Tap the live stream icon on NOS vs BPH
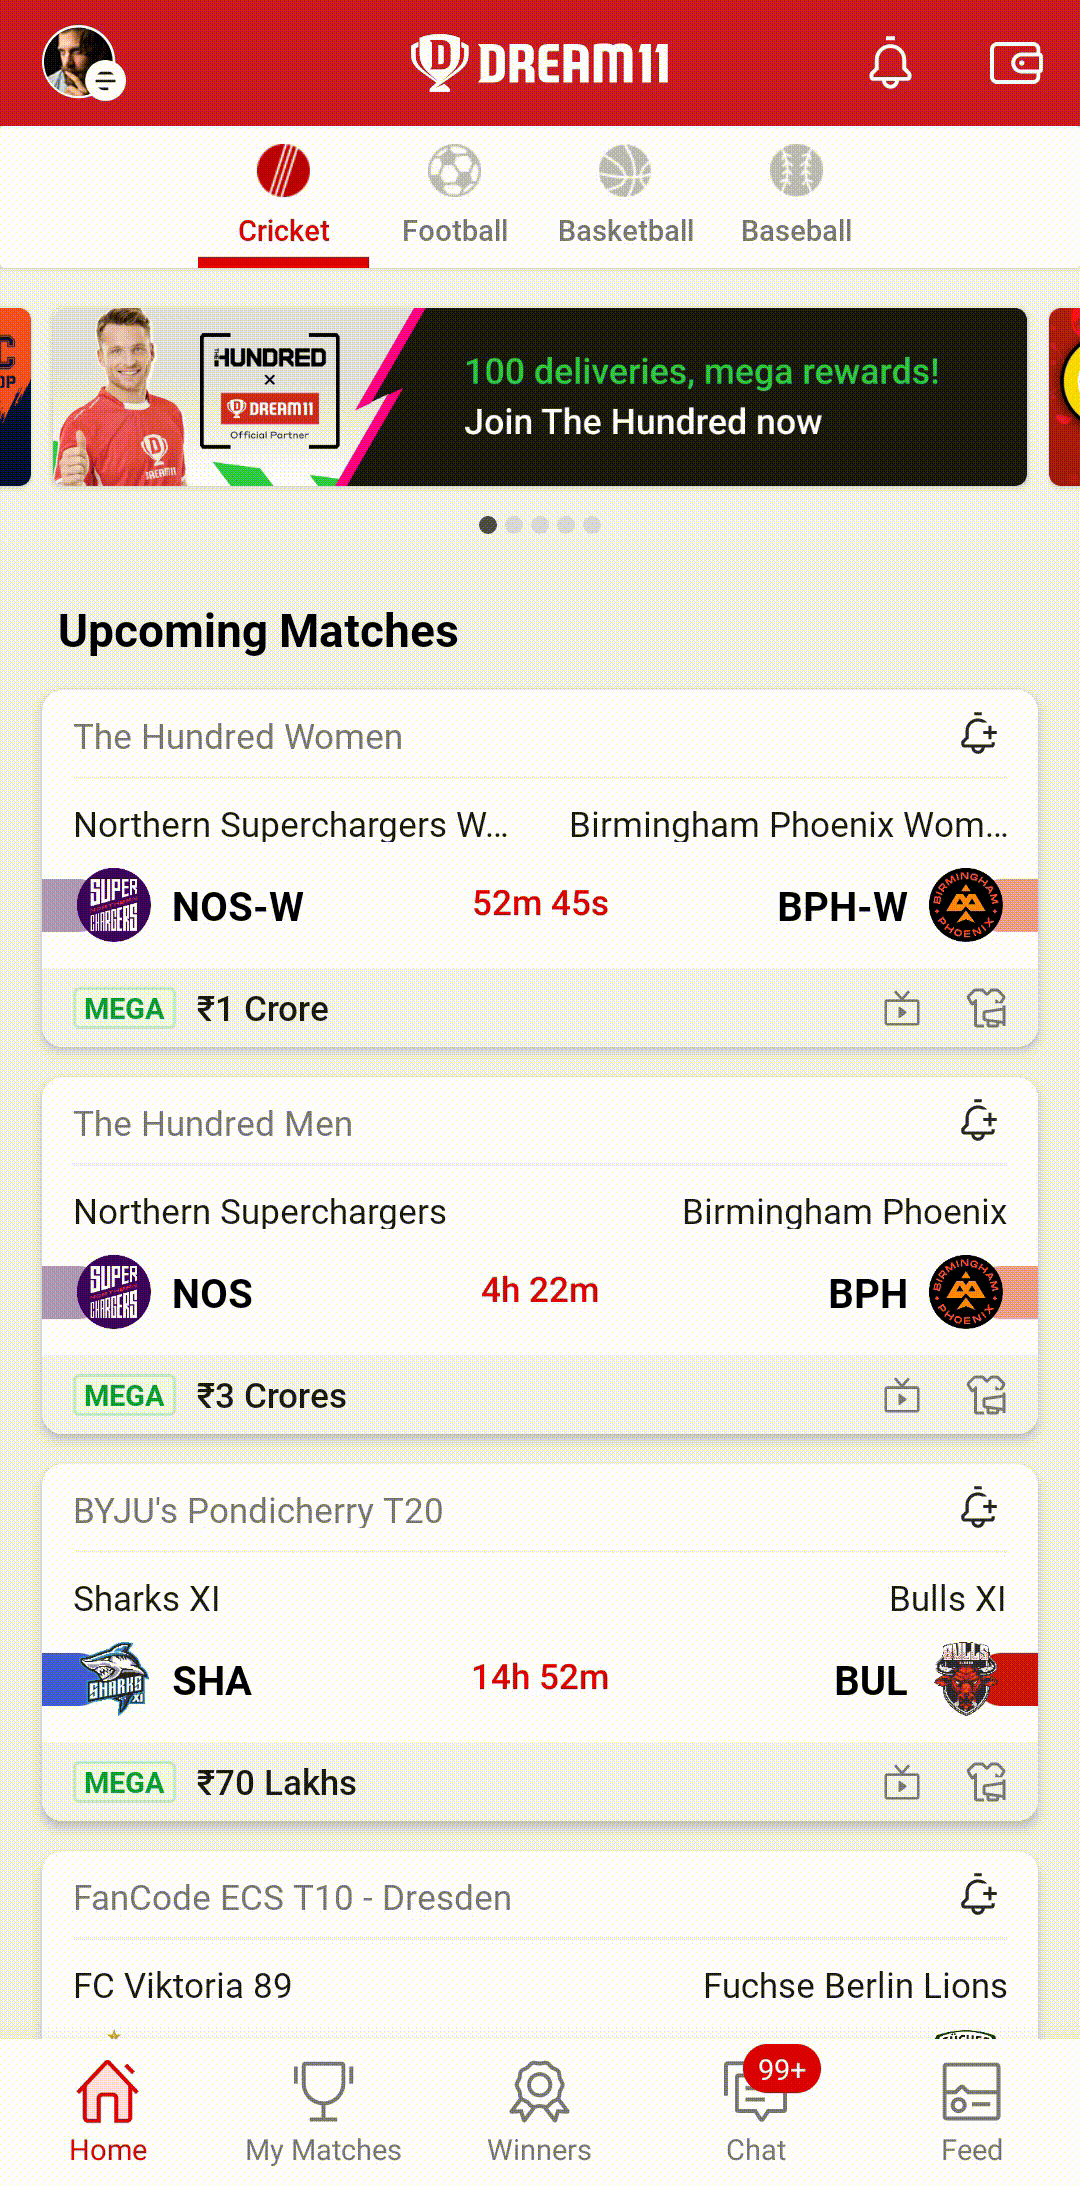The image size is (1080, 2186). click(x=902, y=1395)
